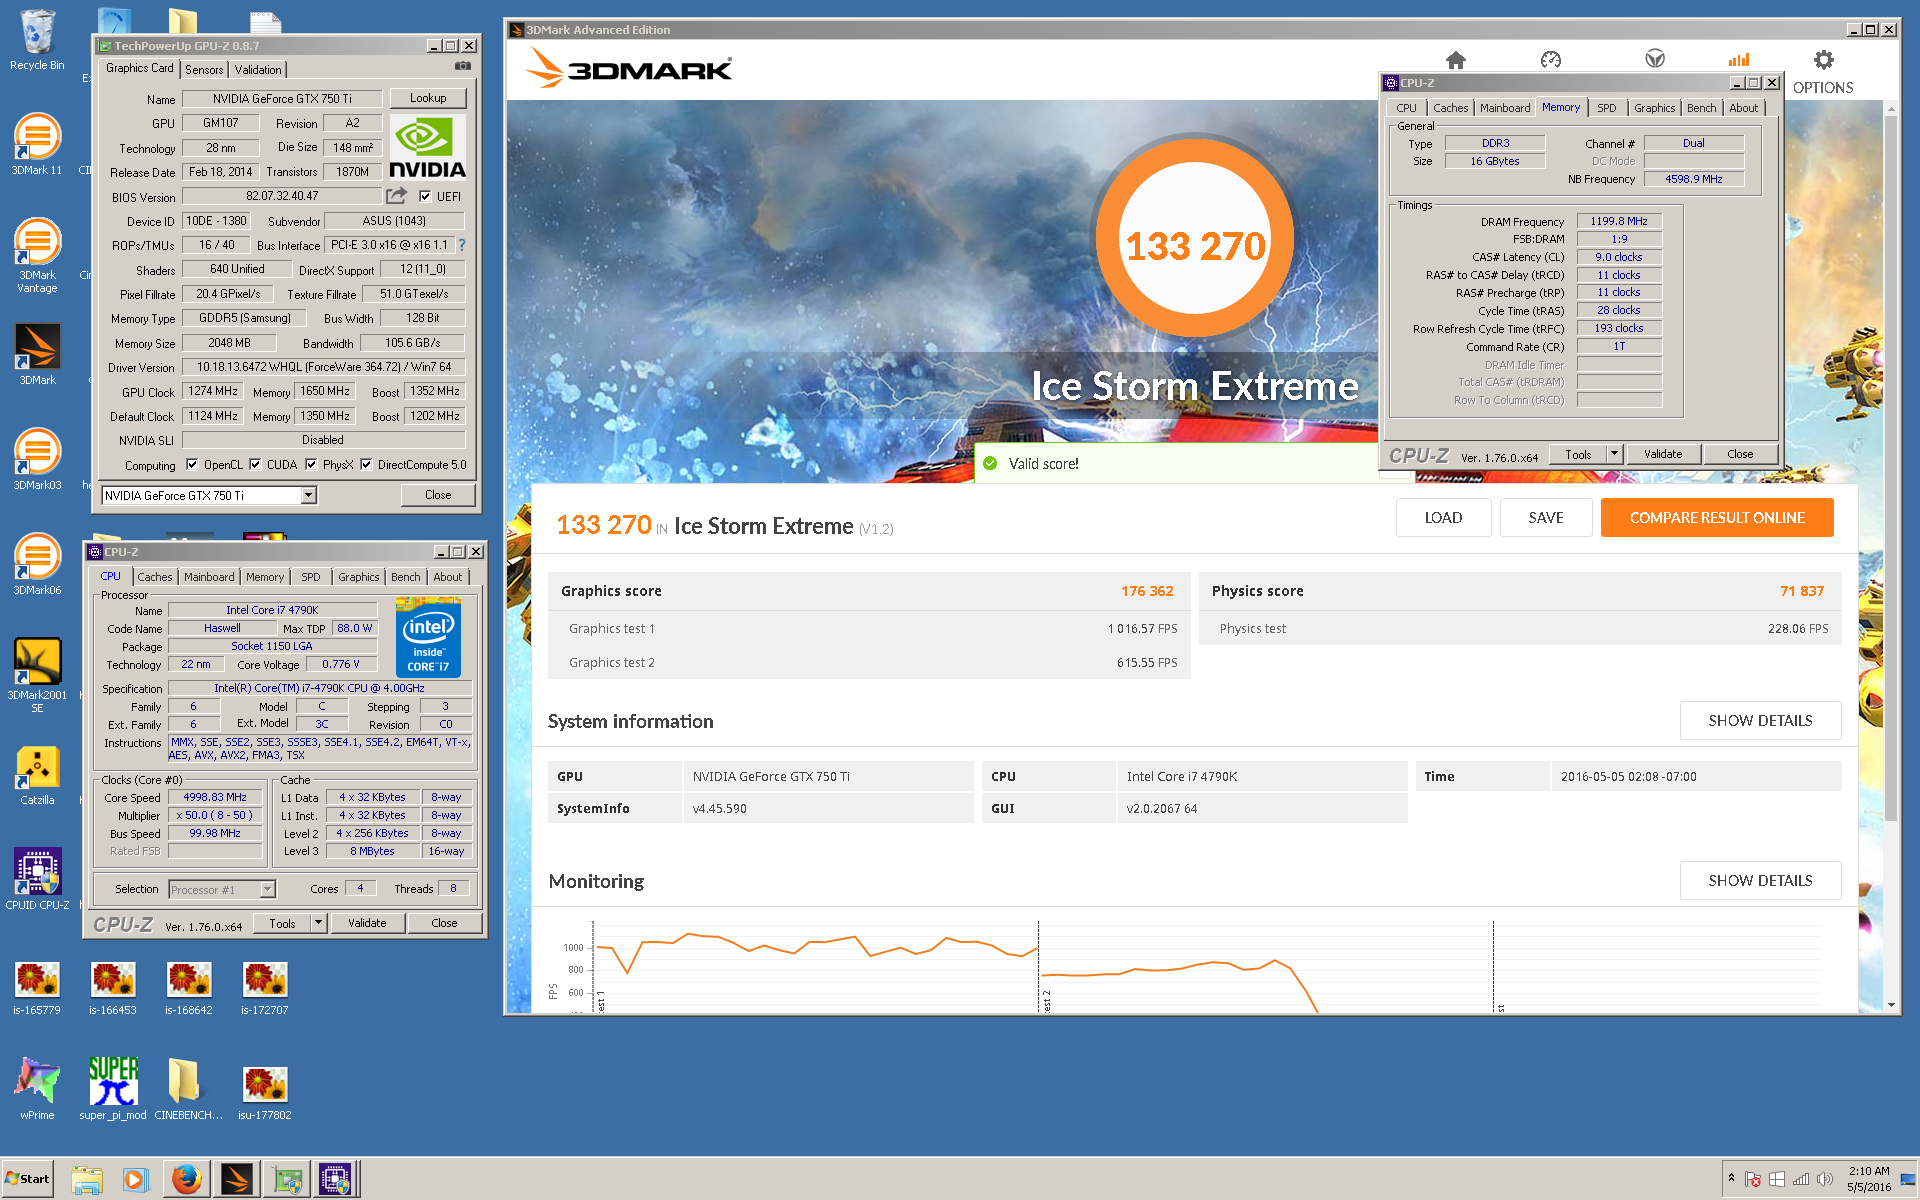The image size is (1920, 1200).
Task: Click the Lookup button in GPU-Z
Action: 428,98
